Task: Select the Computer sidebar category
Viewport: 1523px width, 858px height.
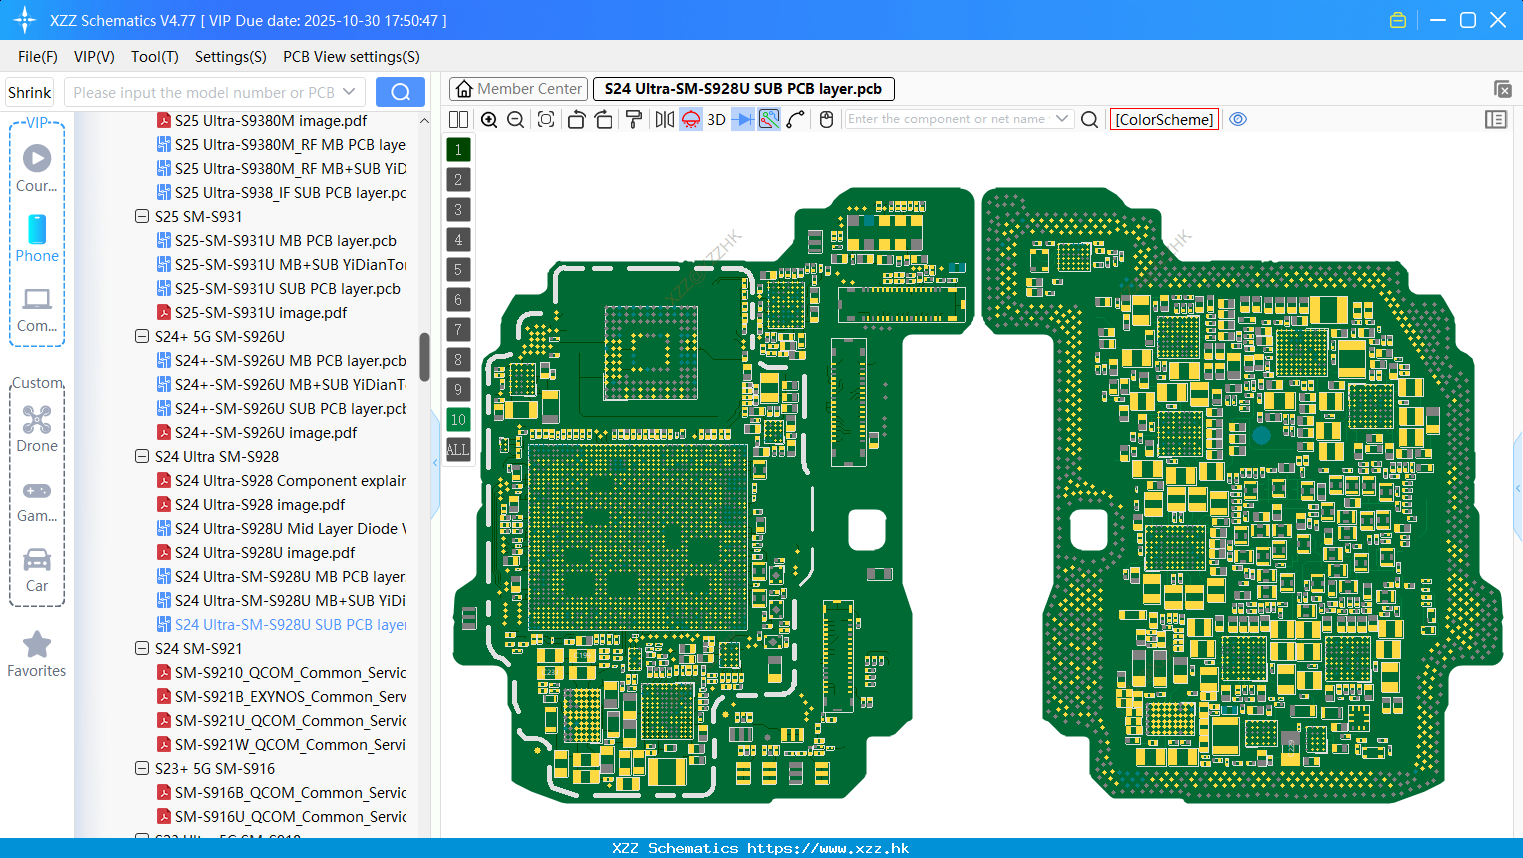Action: 37,309
